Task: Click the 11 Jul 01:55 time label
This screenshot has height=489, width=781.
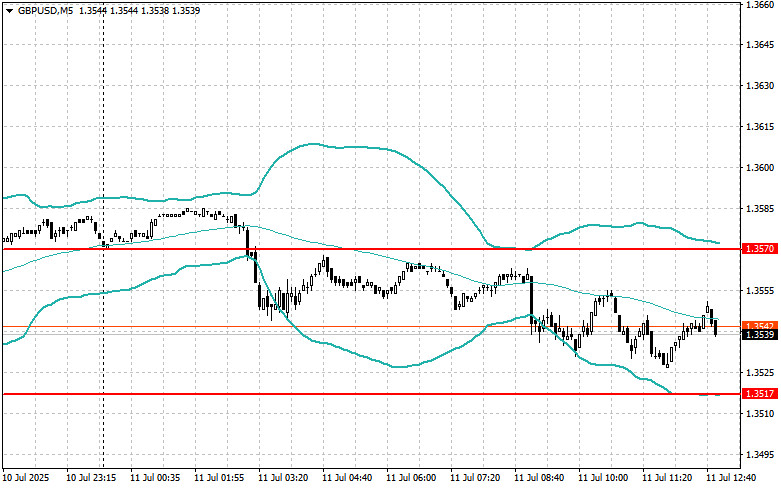Action: 219,478
